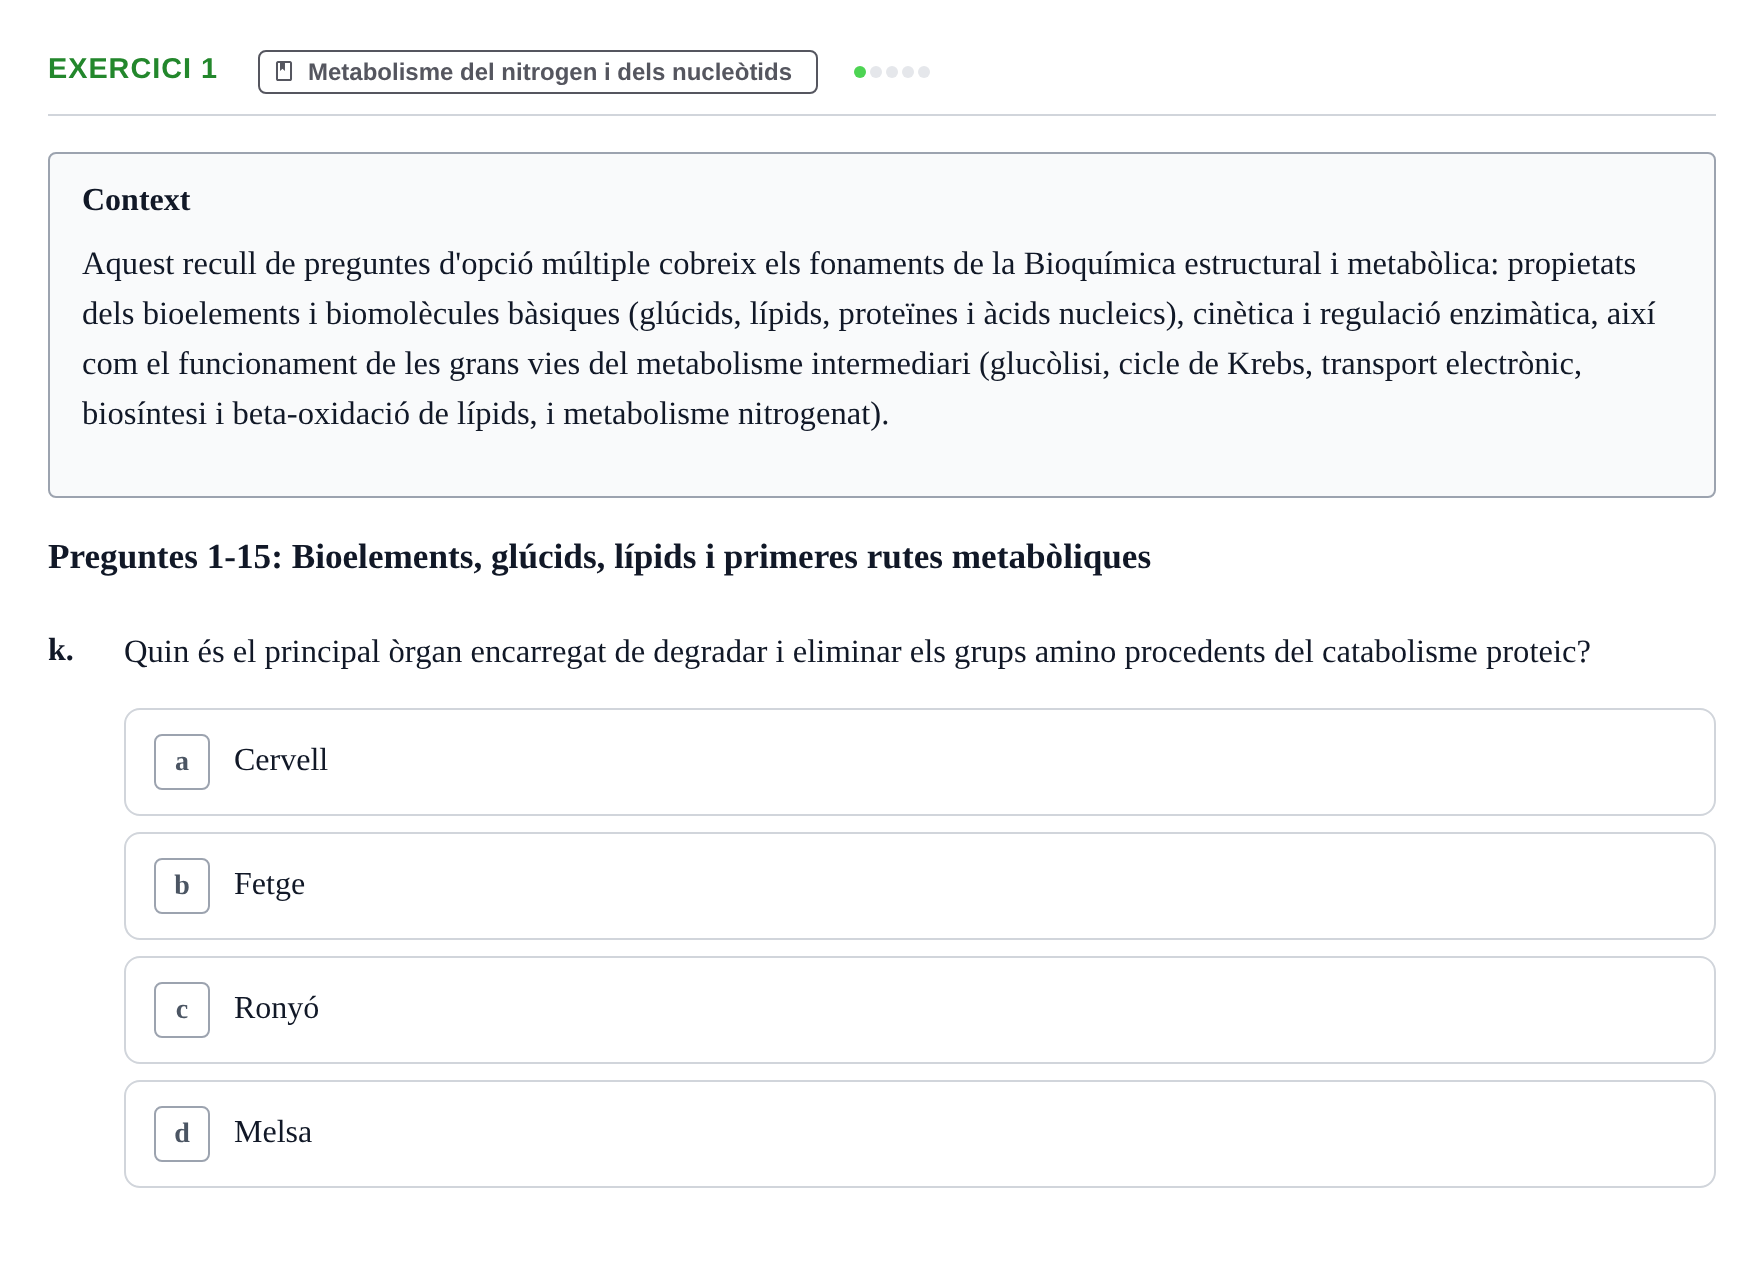Click the Preguntes 1-15 section heading
Image resolution: width=1764 pixels, height=1282 pixels.
click(x=599, y=557)
